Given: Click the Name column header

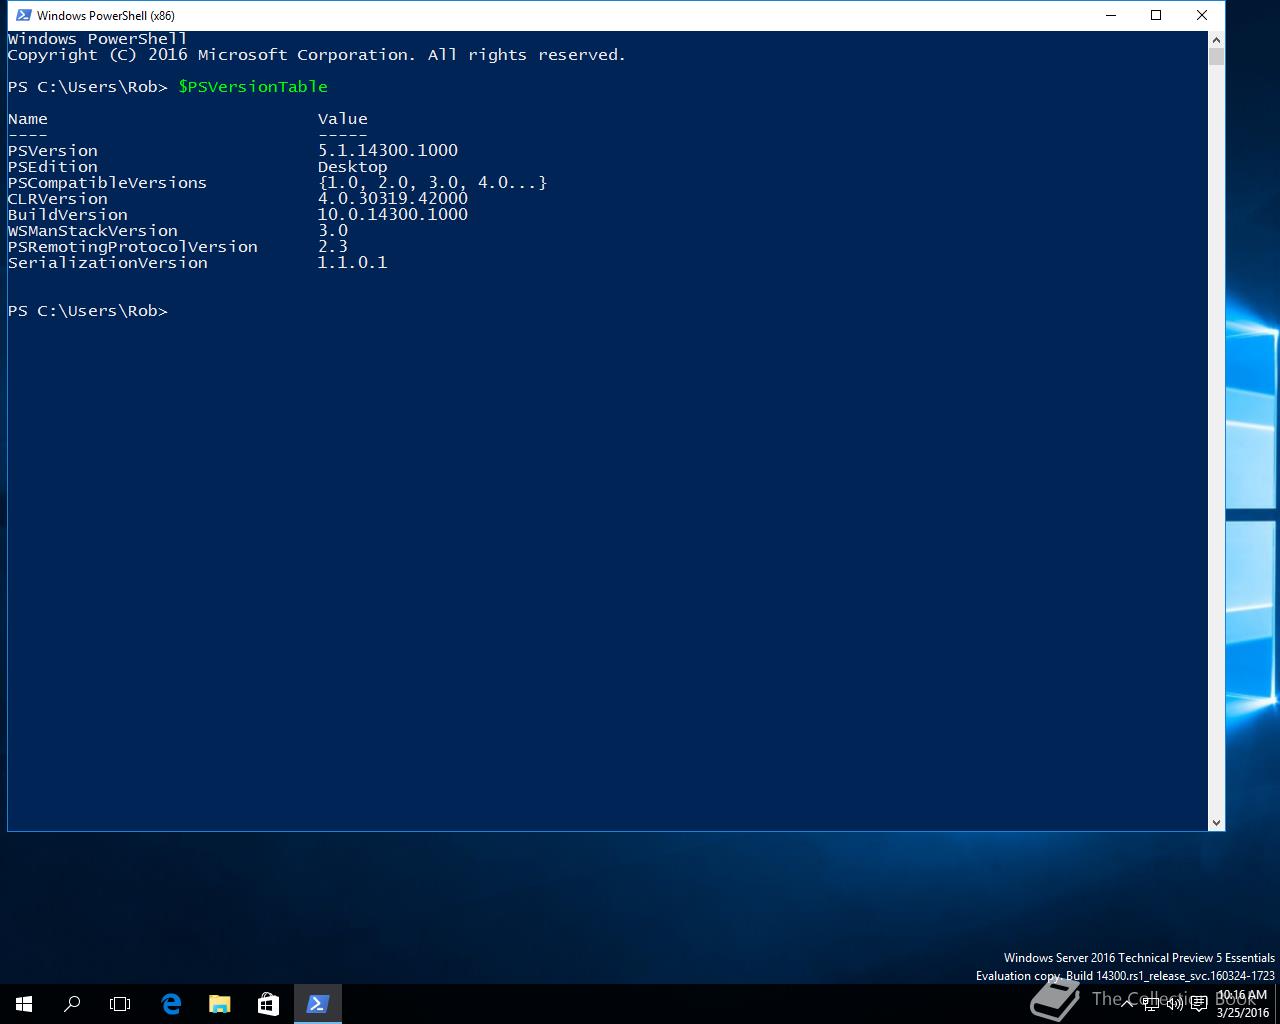Looking at the screenshot, I should (x=28, y=119).
